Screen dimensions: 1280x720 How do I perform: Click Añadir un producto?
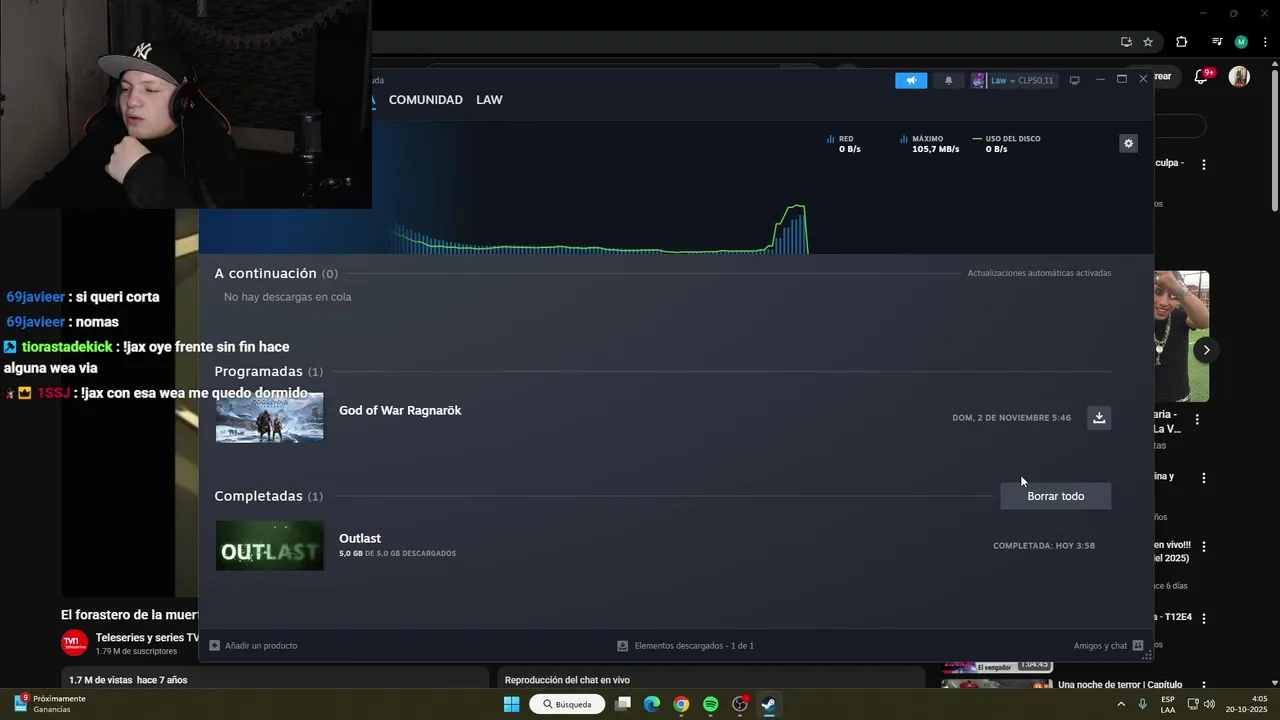point(253,646)
